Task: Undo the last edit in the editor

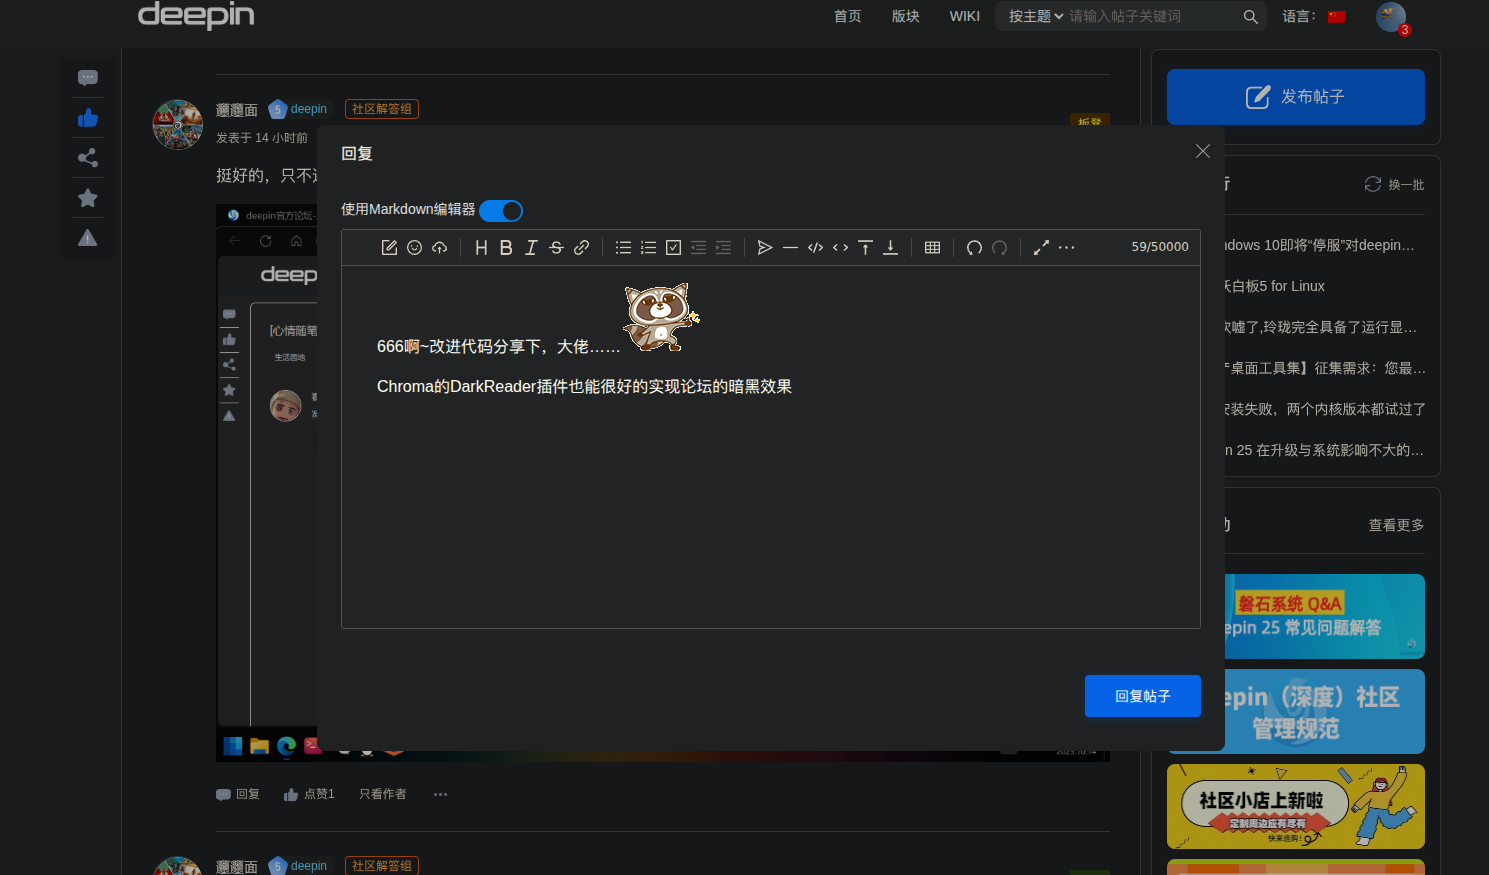Action: click(974, 247)
